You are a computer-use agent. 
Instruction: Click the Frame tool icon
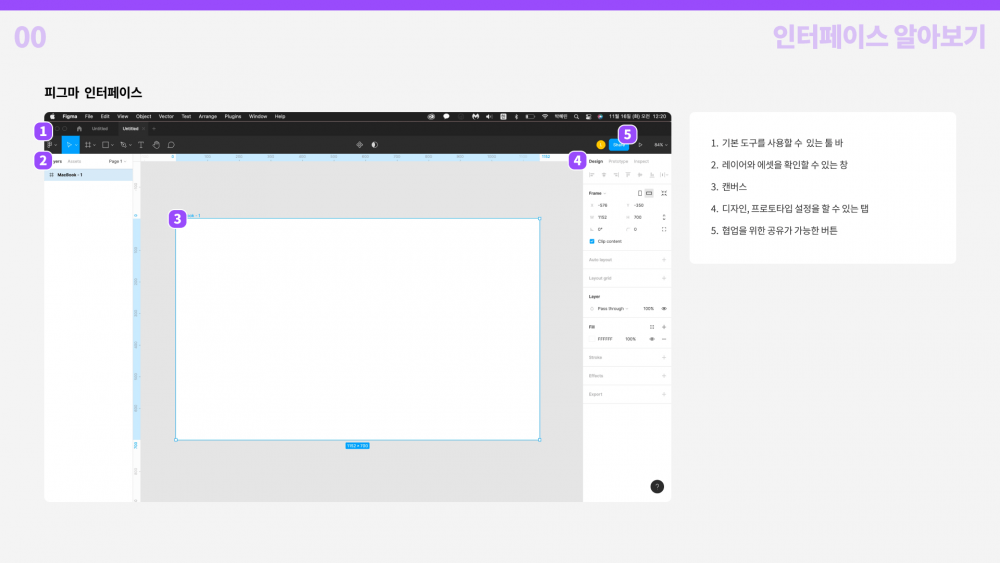pyautogui.click(x=88, y=145)
